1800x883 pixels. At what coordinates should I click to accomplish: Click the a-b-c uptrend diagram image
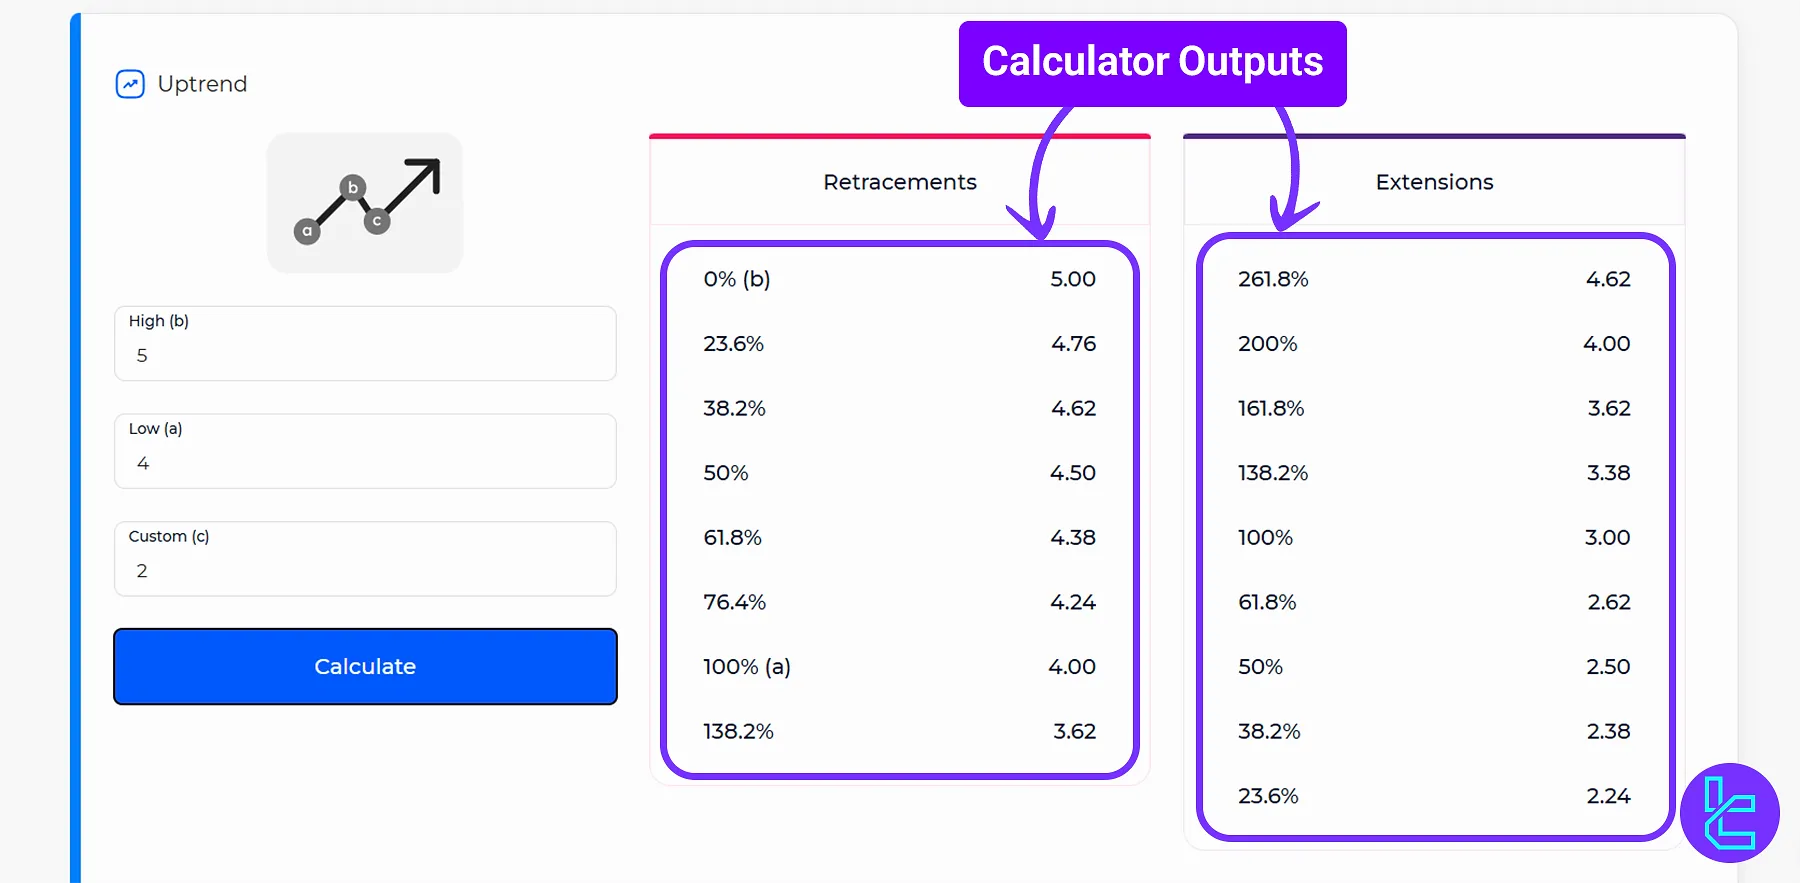pyautogui.click(x=364, y=202)
